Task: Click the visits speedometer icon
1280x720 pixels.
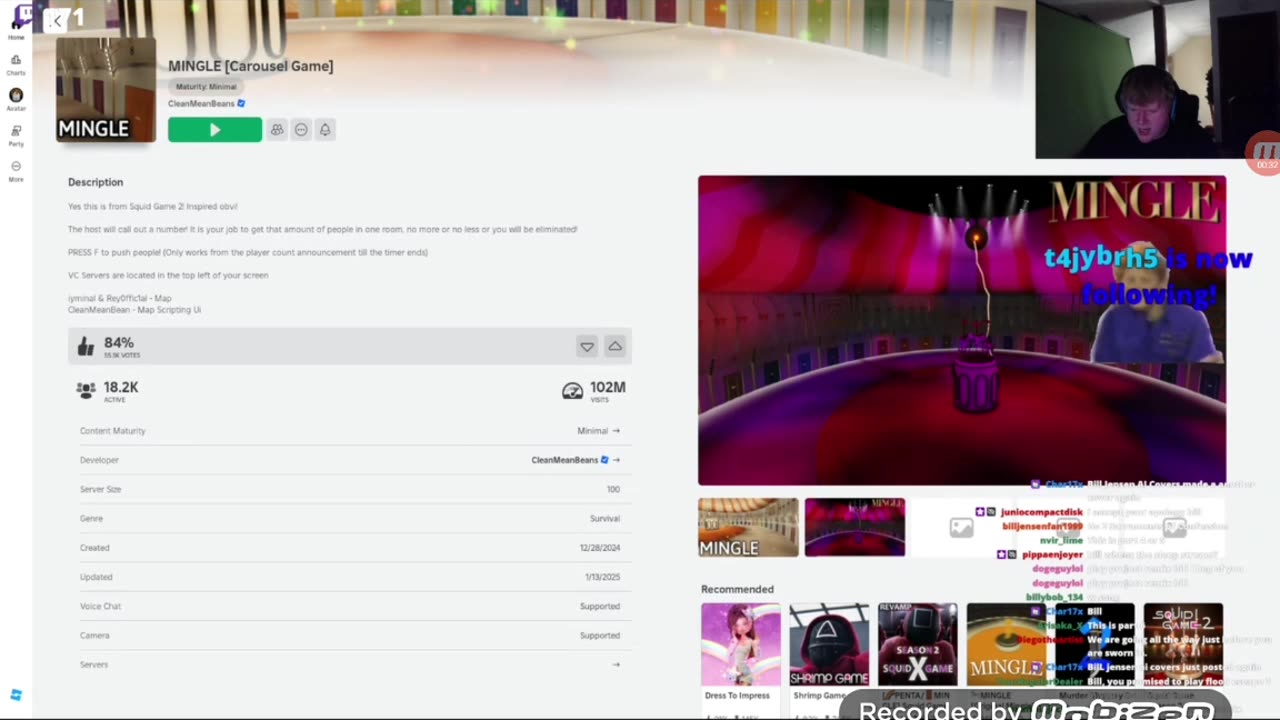Action: 572,391
